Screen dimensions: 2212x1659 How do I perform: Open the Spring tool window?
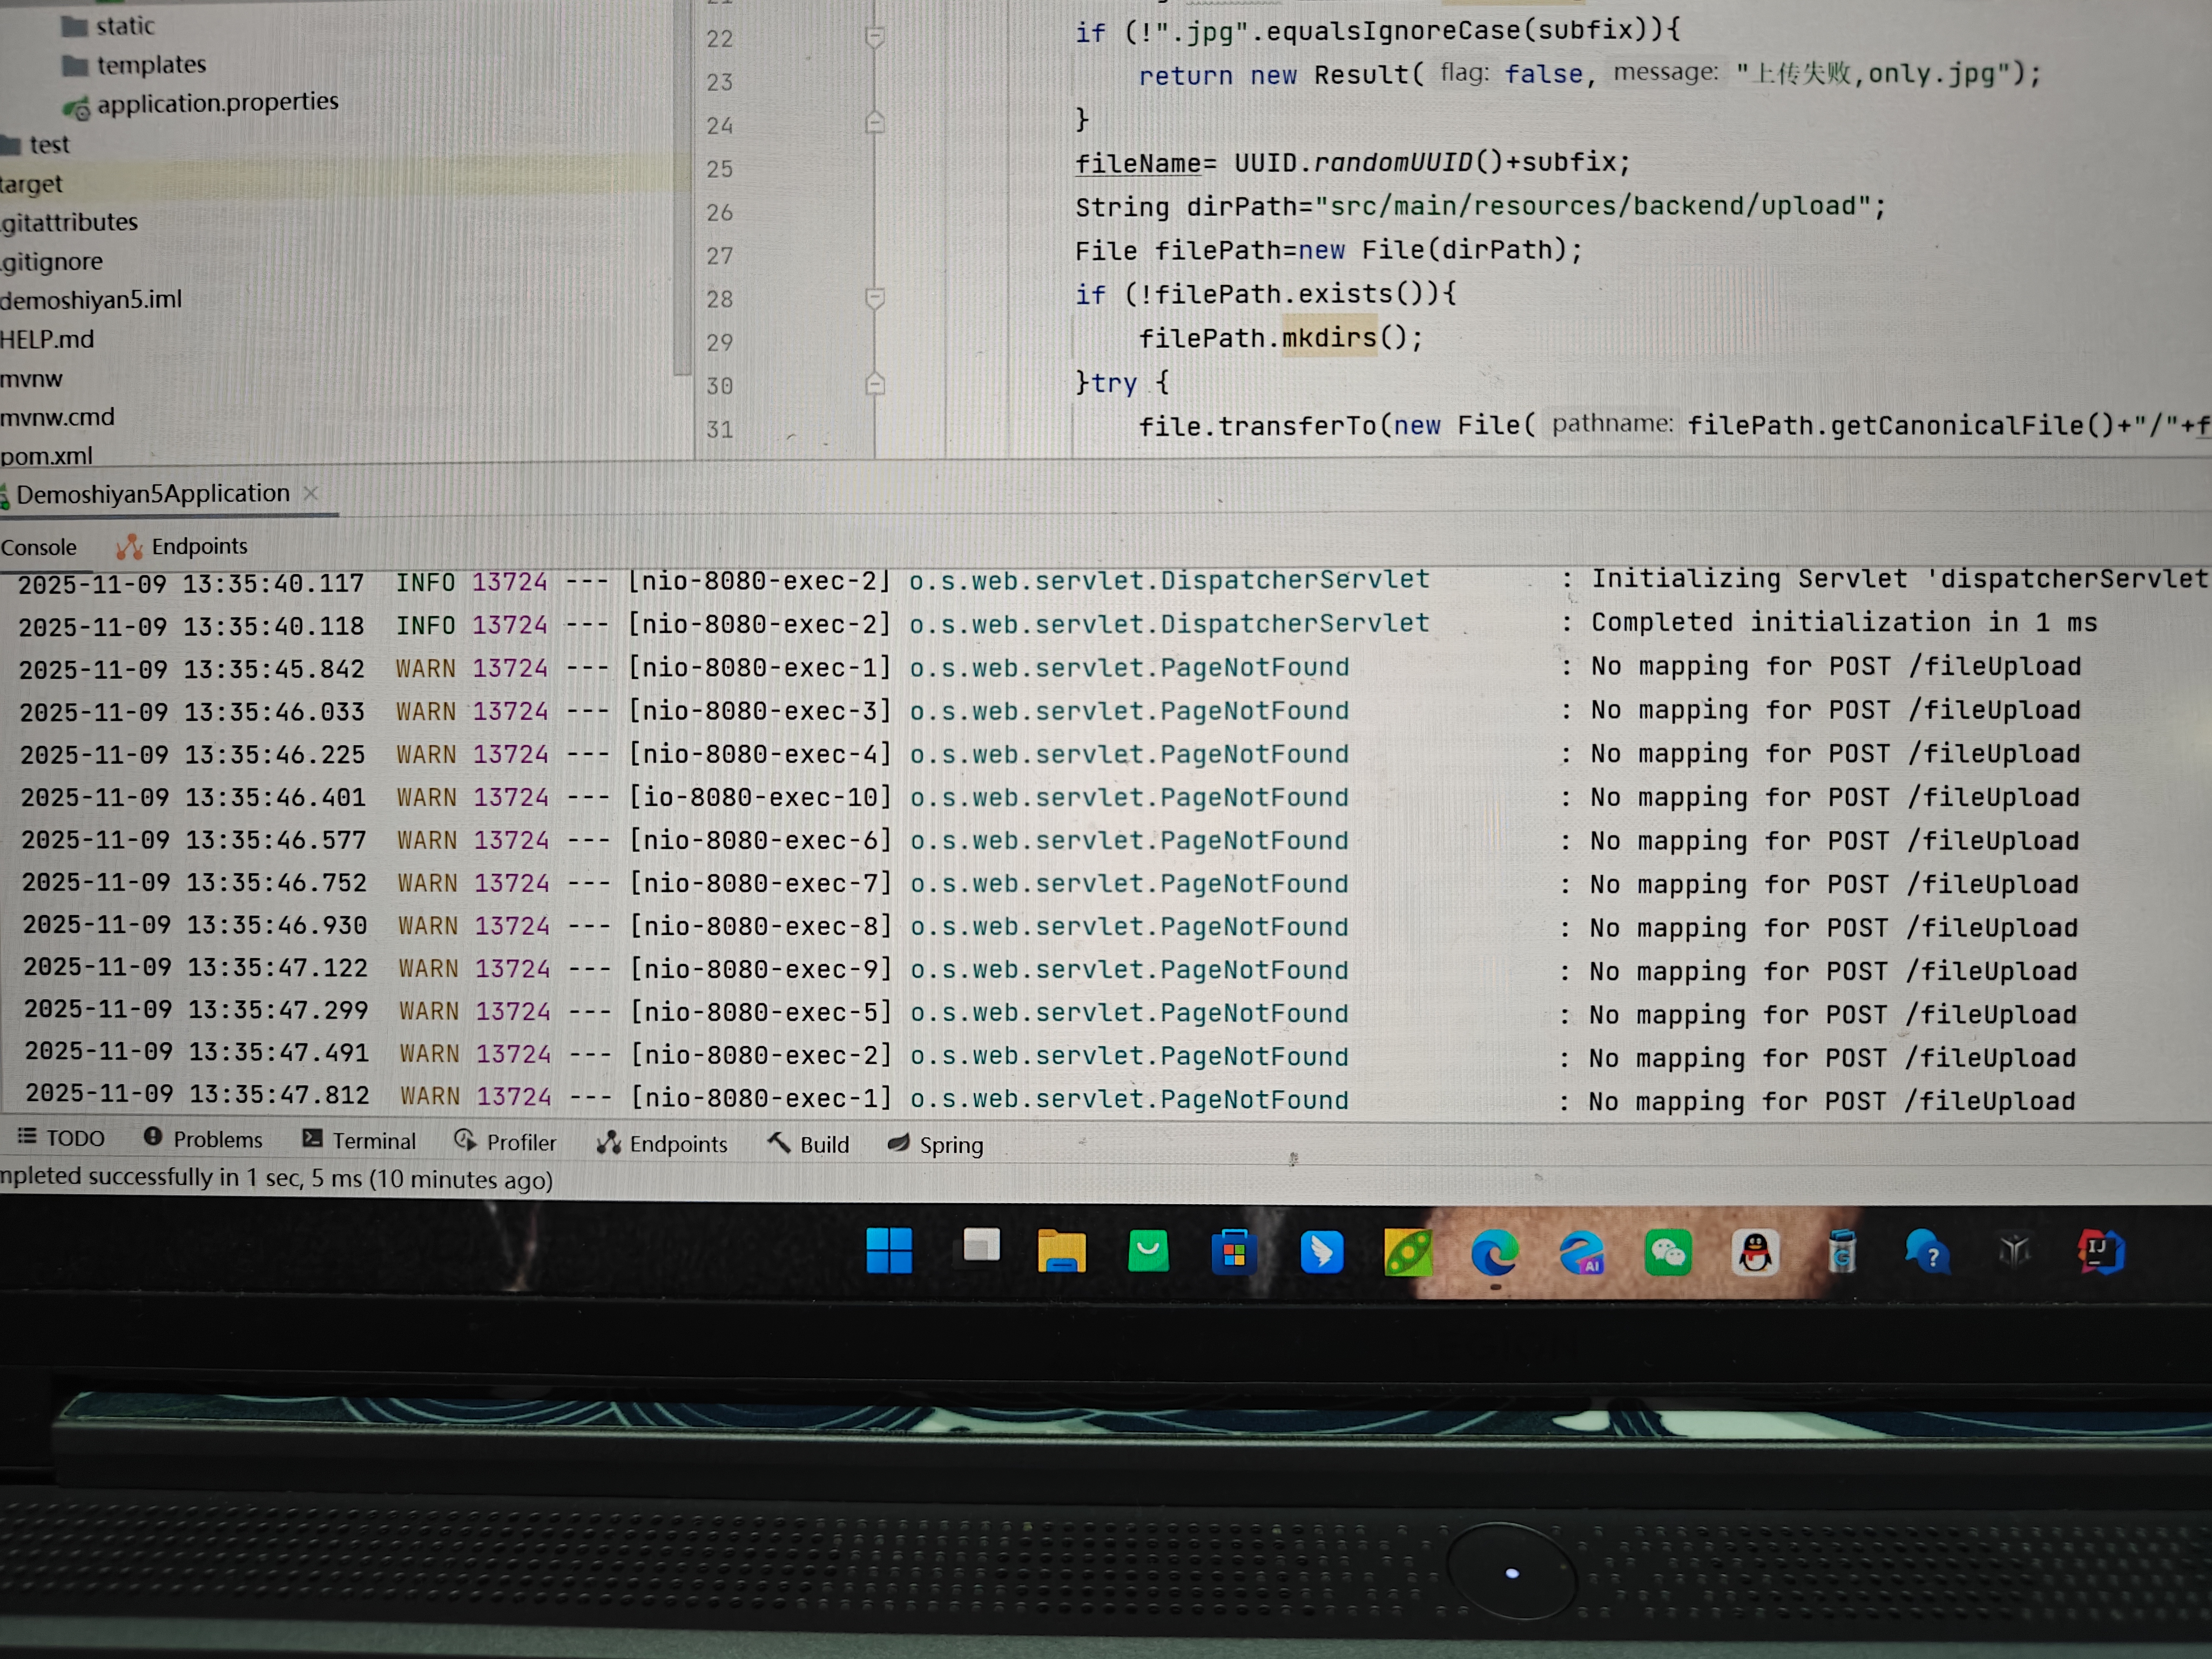[936, 1145]
